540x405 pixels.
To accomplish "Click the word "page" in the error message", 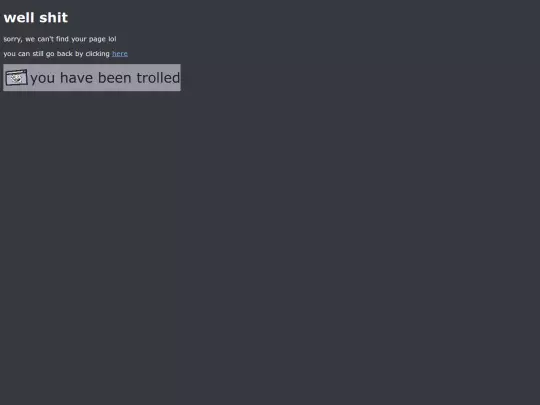I will pyautogui.click(x=97, y=40).
